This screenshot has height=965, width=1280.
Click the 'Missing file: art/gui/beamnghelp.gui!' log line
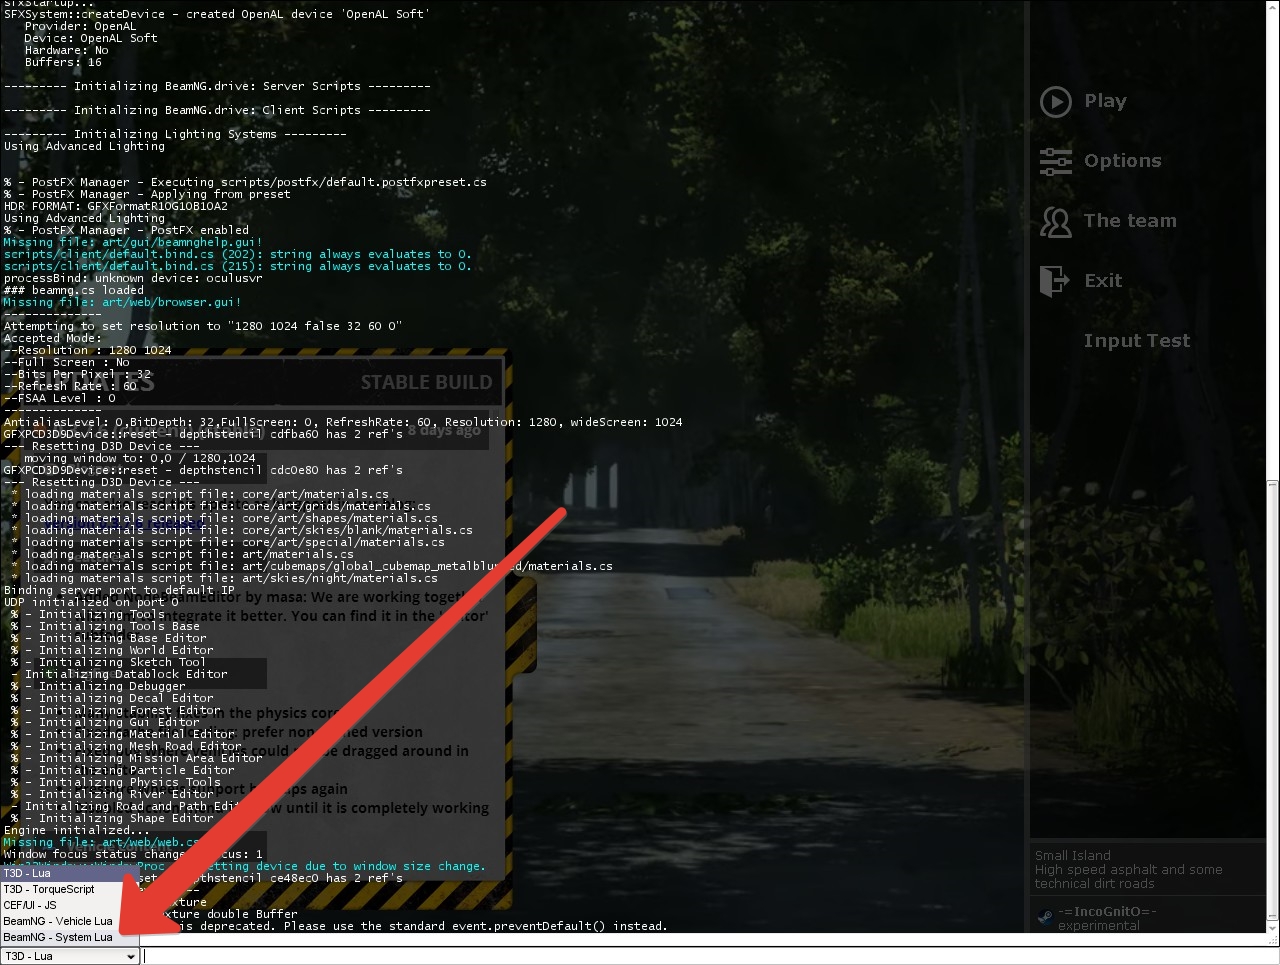tap(133, 242)
